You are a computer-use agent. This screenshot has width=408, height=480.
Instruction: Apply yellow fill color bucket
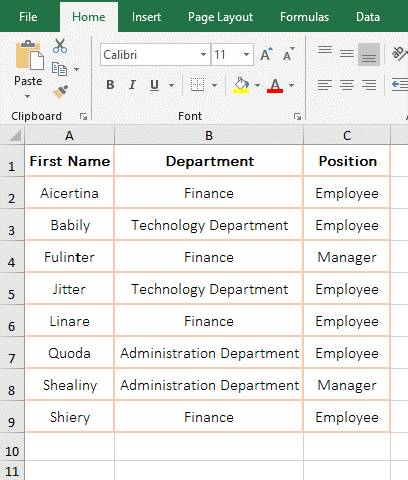[x=241, y=85]
